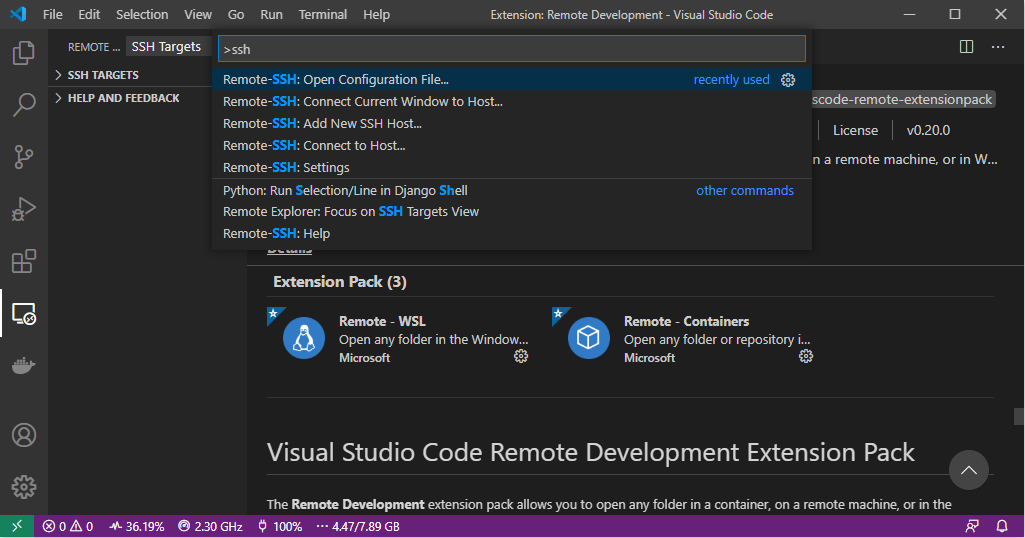
Task: Open the editor More Actions ellipsis
Action: [x=998, y=46]
